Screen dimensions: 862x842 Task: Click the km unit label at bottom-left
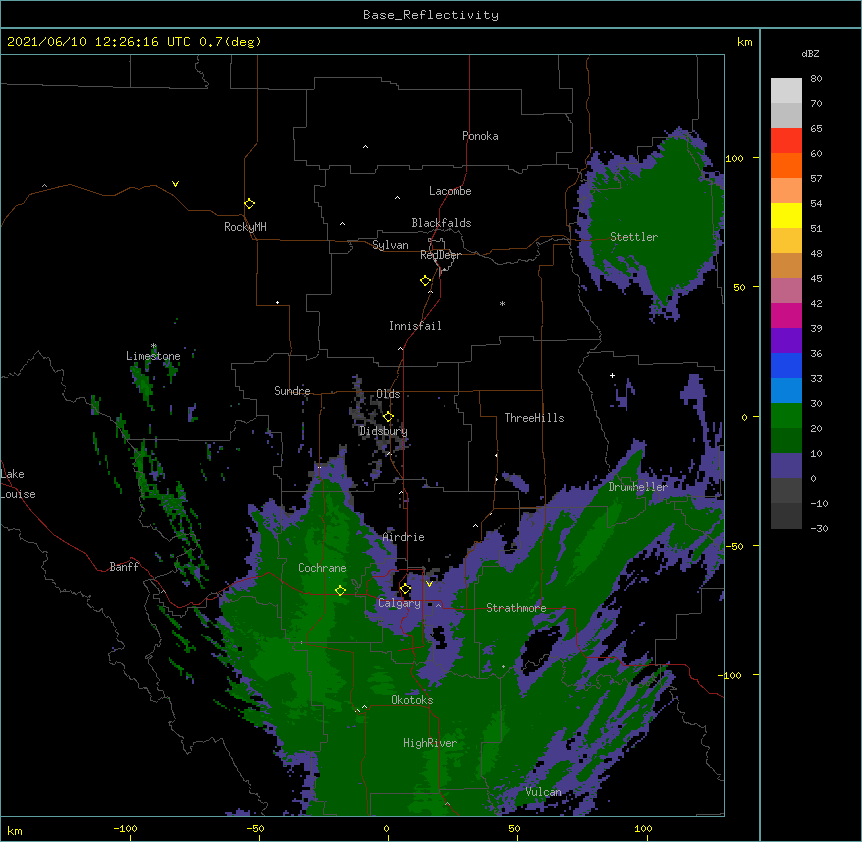[15, 831]
